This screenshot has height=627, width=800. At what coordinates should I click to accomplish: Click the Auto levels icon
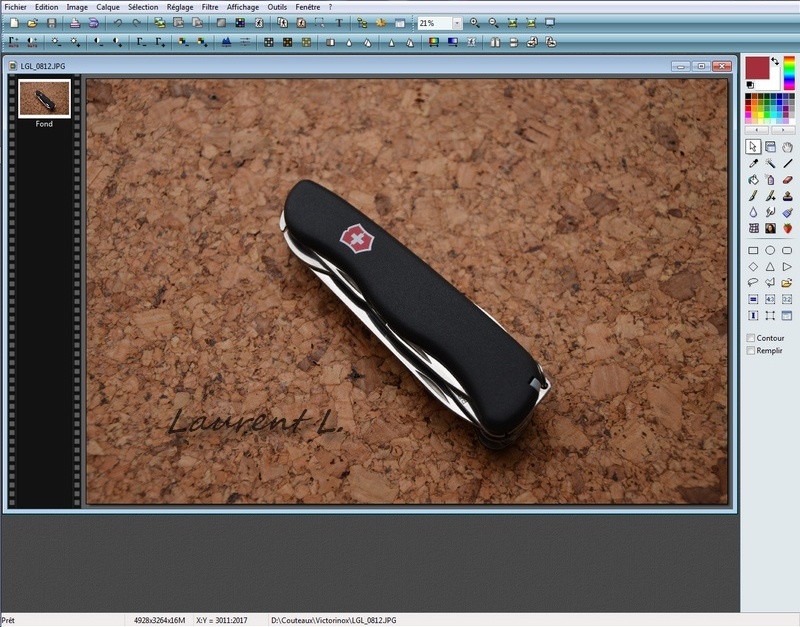(x=13, y=42)
